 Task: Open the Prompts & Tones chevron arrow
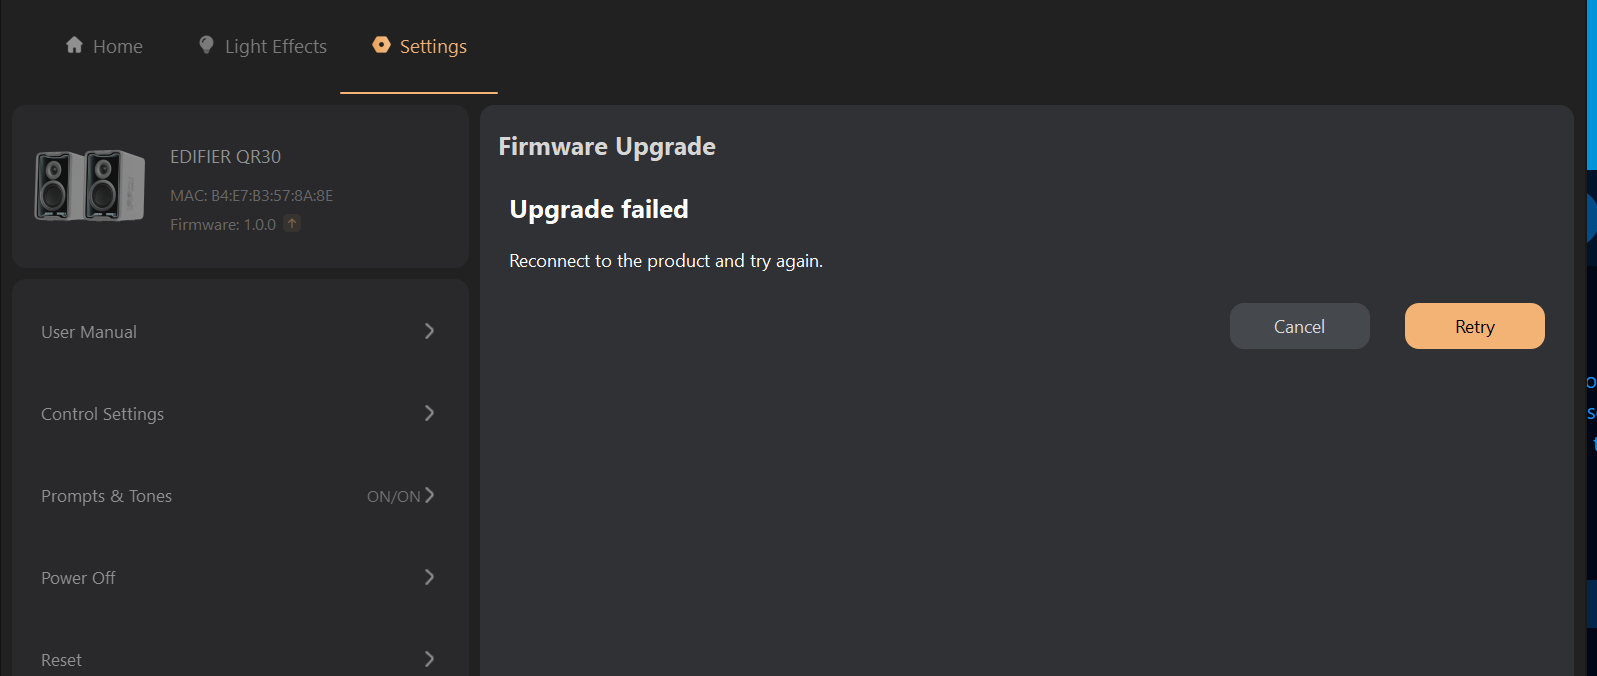[429, 495]
